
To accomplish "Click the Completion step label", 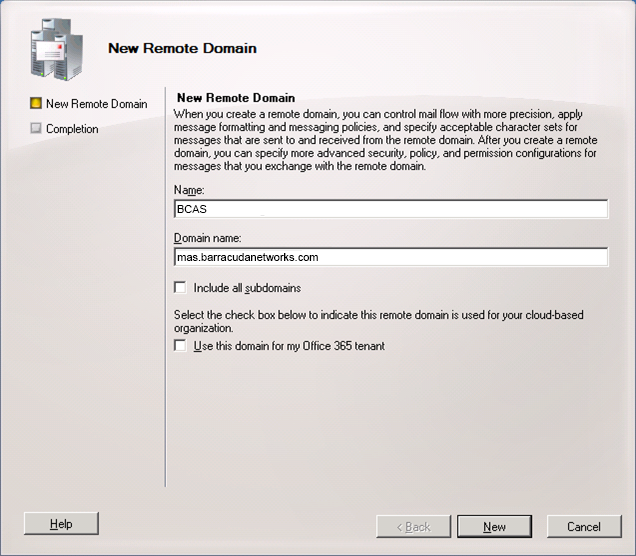I will coord(72,129).
